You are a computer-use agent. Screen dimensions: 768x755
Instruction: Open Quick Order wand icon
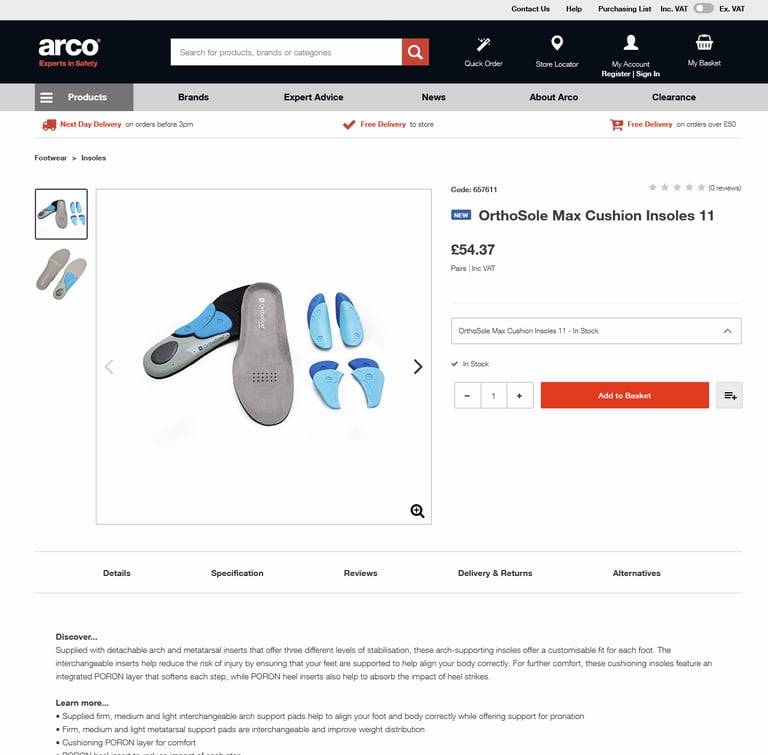[483, 45]
